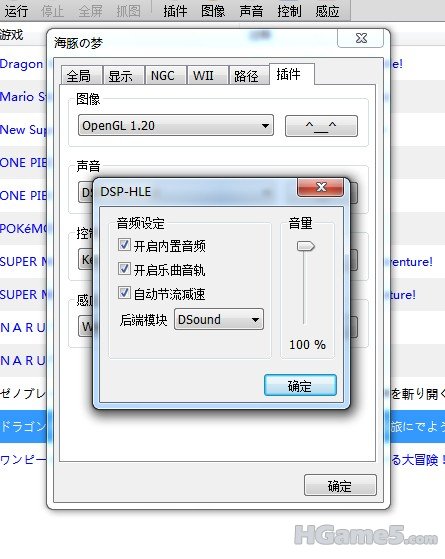Click the 运行 toolbar button
Screen dimensions: 445x559
16,11
